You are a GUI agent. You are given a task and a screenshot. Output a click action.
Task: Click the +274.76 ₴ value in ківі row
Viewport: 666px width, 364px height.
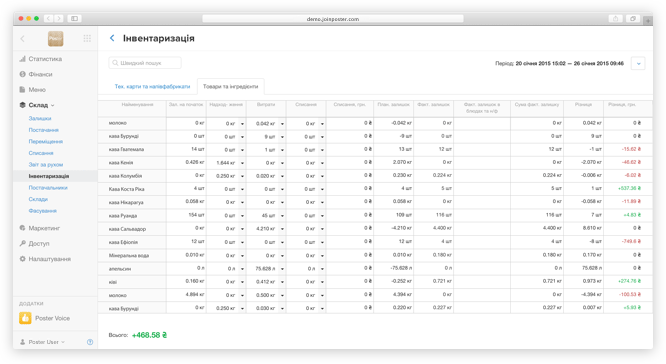click(629, 281)
